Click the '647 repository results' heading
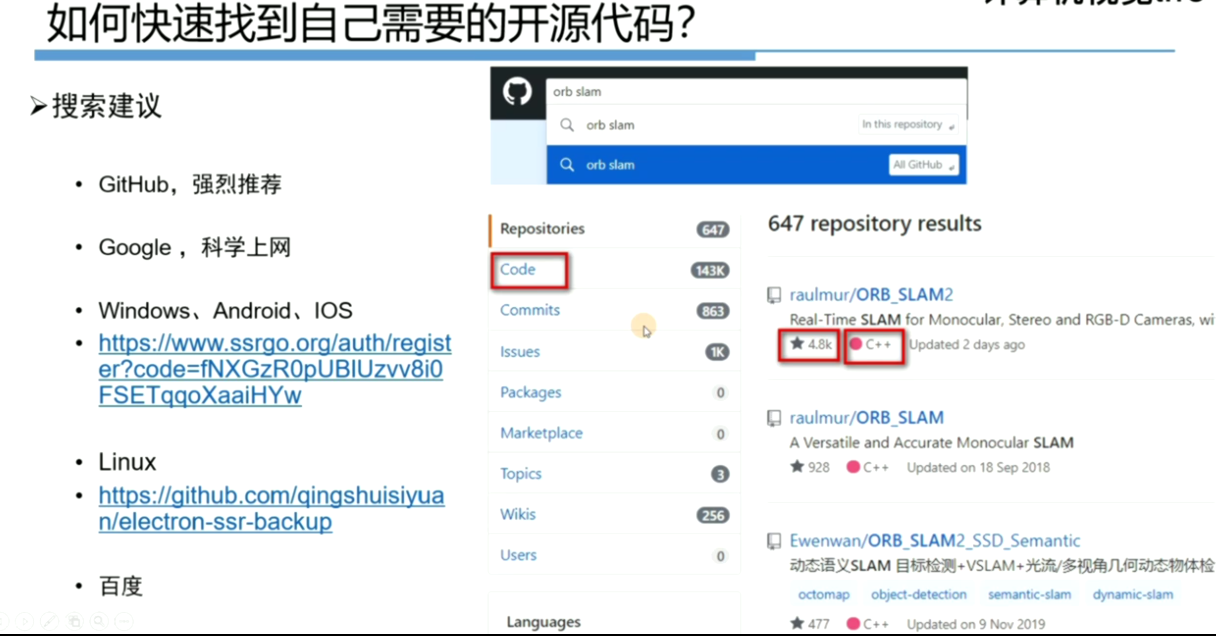 pyautogui.click(x=875, y=224)
